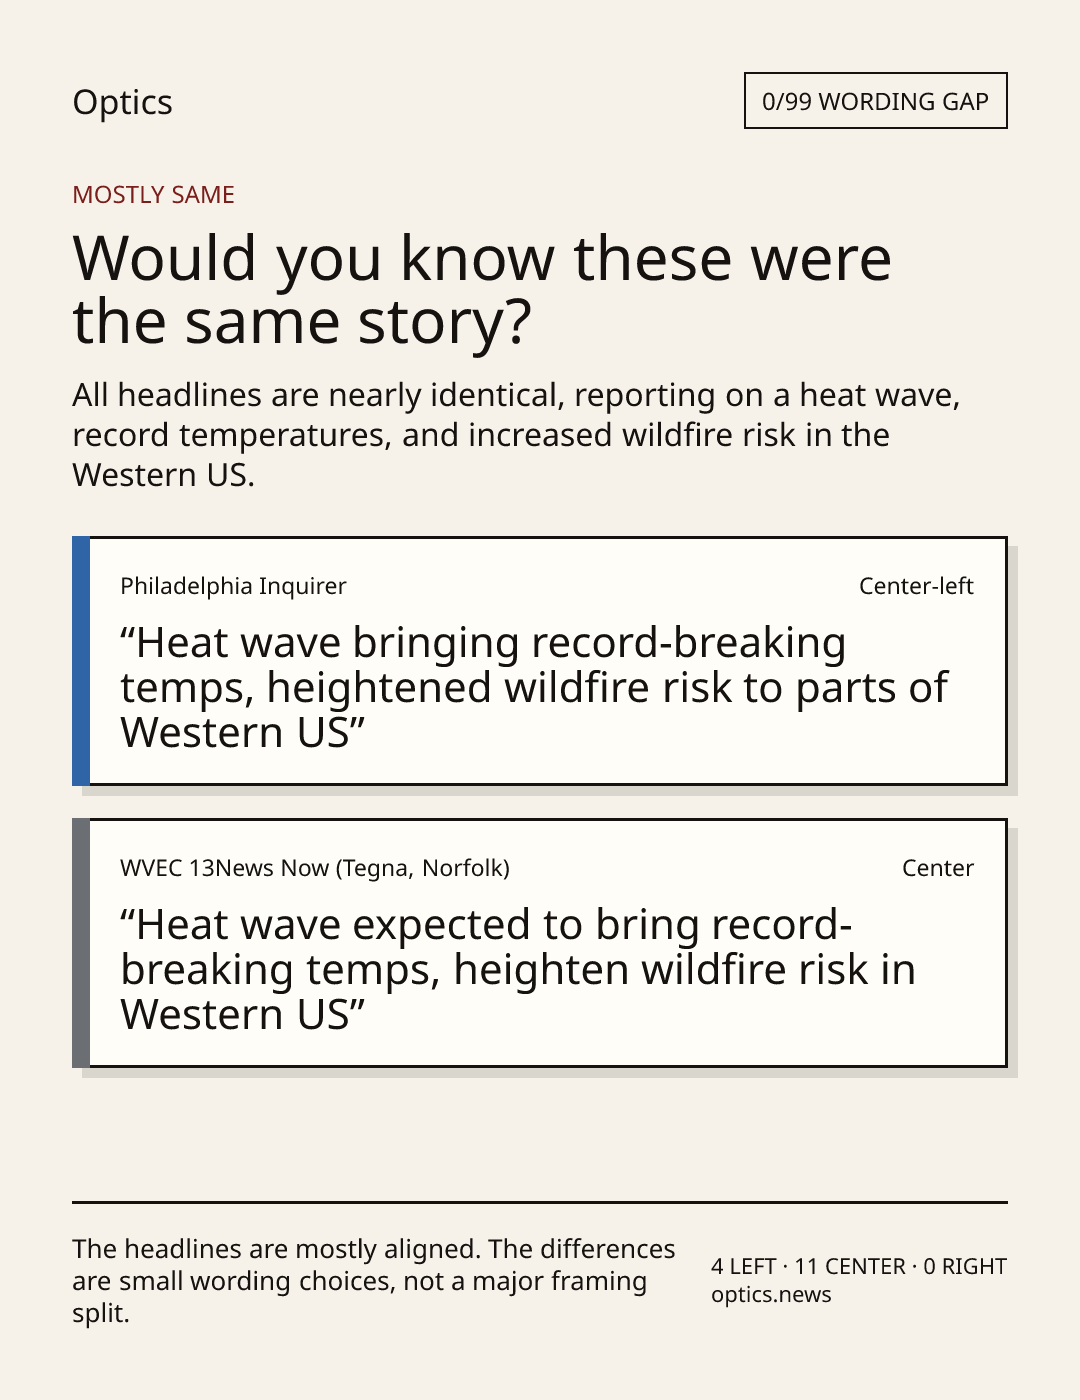Open the WVEC 13News Now headline card
The width and height of the screenshot is (1080, 1400).
click(539, 943)
